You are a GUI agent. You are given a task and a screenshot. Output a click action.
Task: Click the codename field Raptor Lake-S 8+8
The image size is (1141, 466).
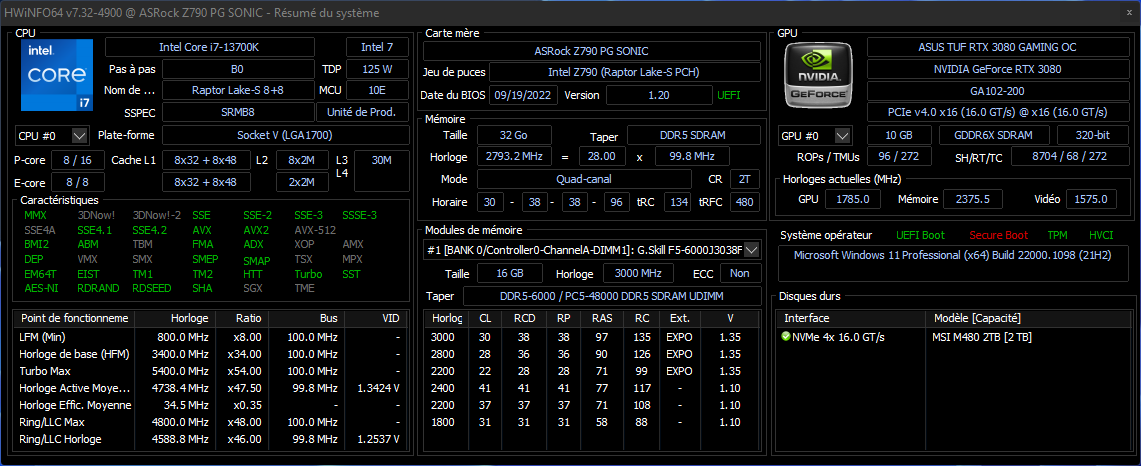238,90
